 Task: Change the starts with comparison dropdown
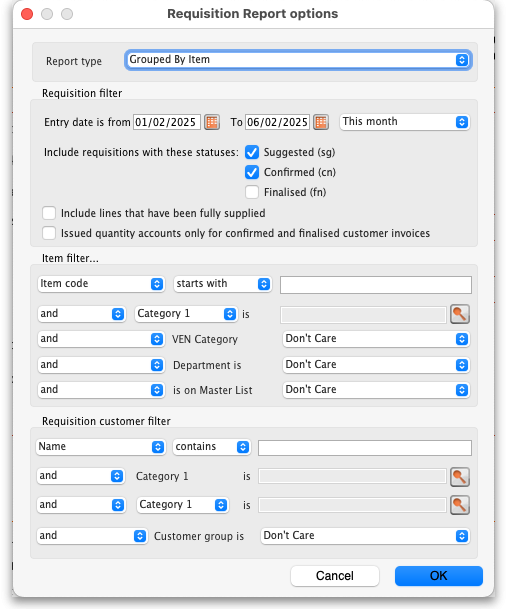coord(222,284)
